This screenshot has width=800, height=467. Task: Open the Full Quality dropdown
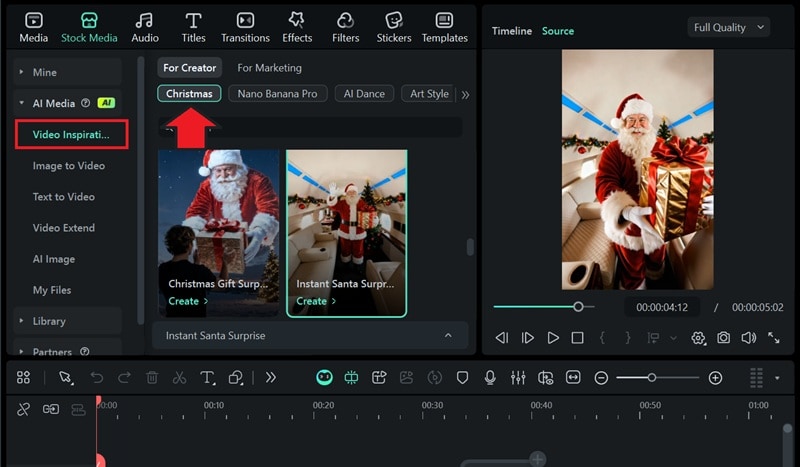(729, 28)
